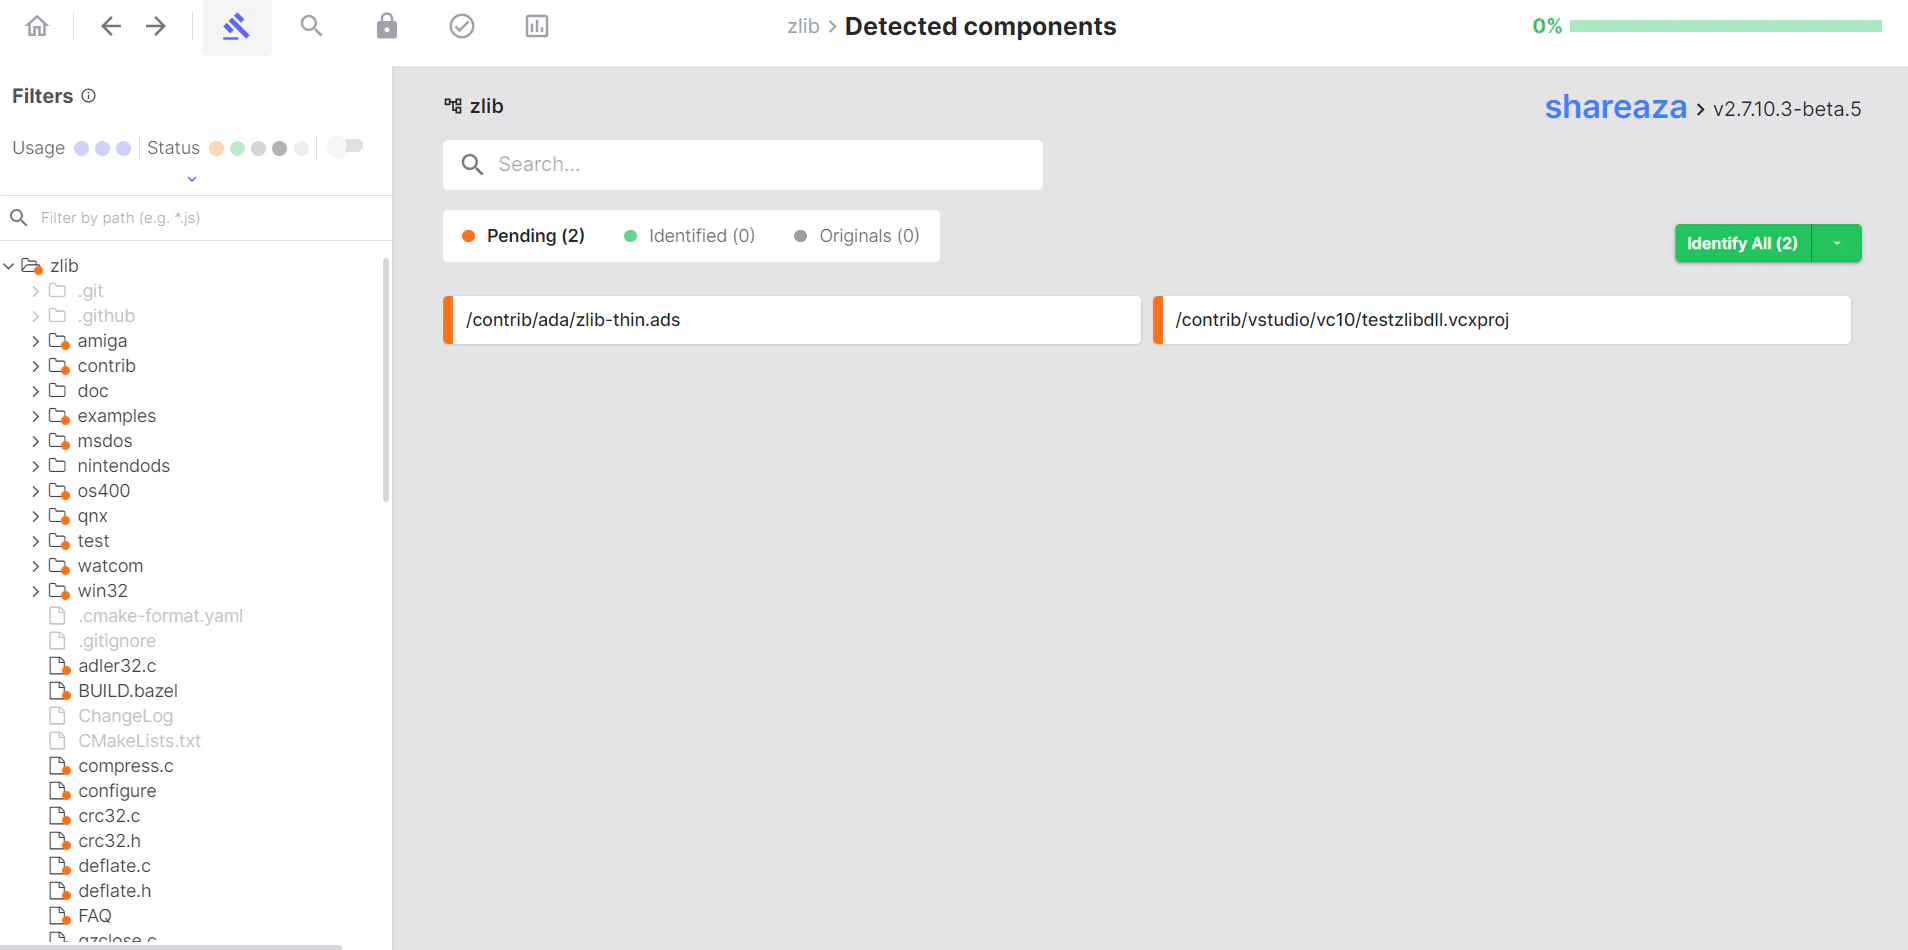Open the vulnerabilities lock icon

386,26
